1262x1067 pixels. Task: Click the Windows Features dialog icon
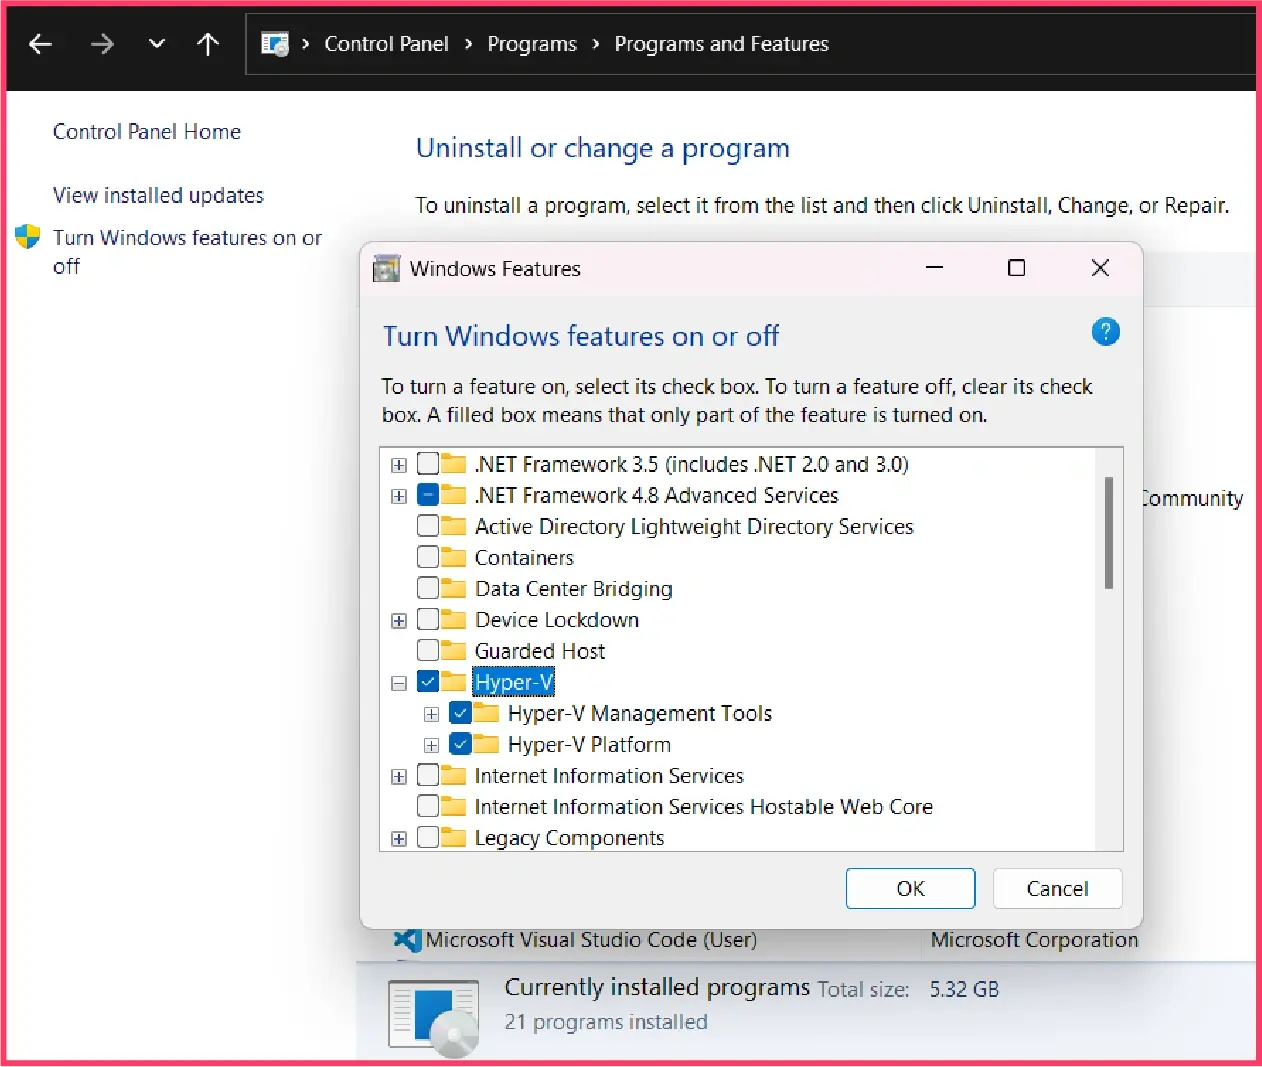tap(386, 268)
